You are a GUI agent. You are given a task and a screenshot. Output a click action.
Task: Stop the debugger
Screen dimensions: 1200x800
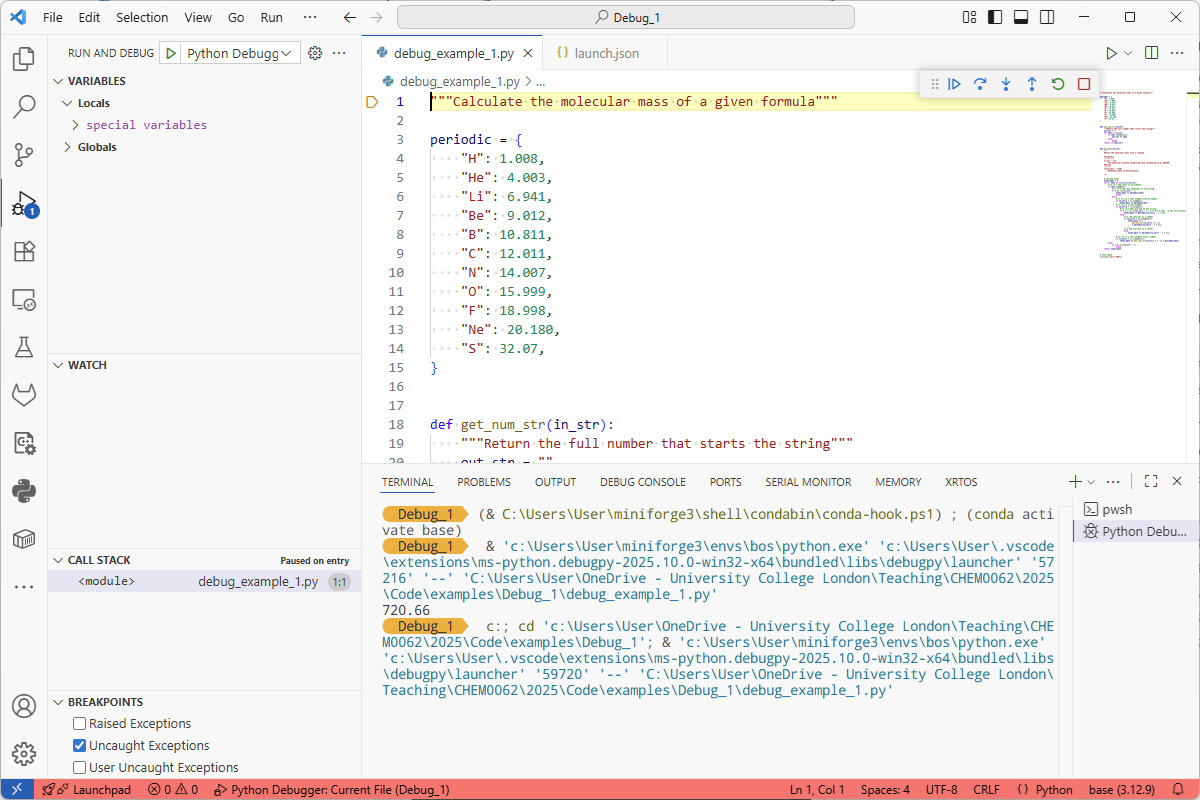[x=1084, y=84]
